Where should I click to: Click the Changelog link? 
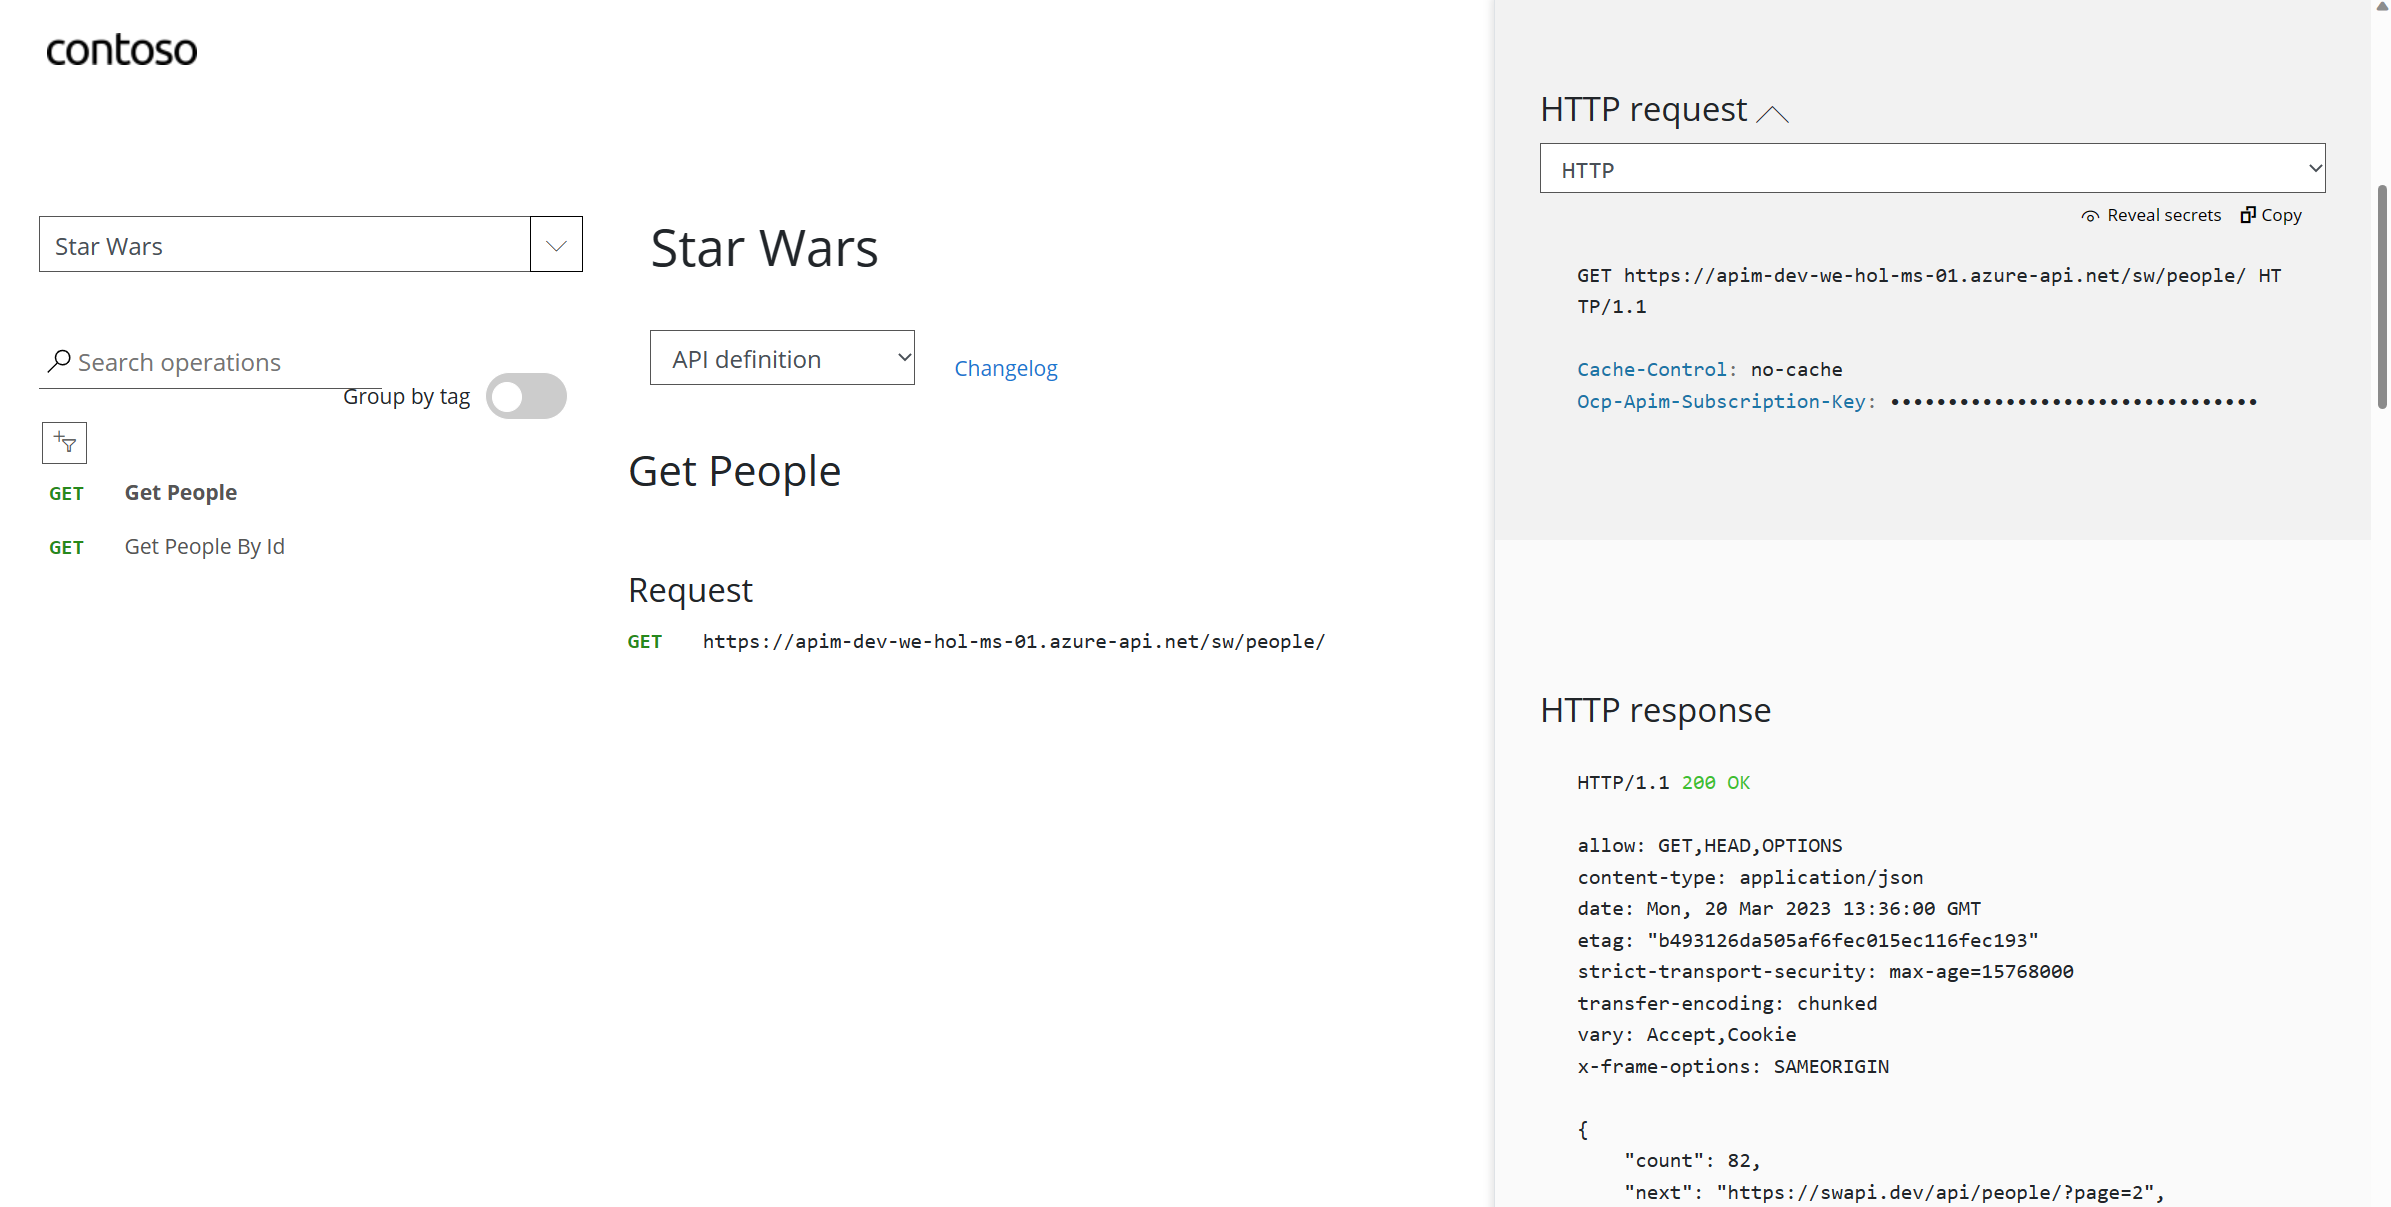pyautogui.click(x=1006, y=366)
